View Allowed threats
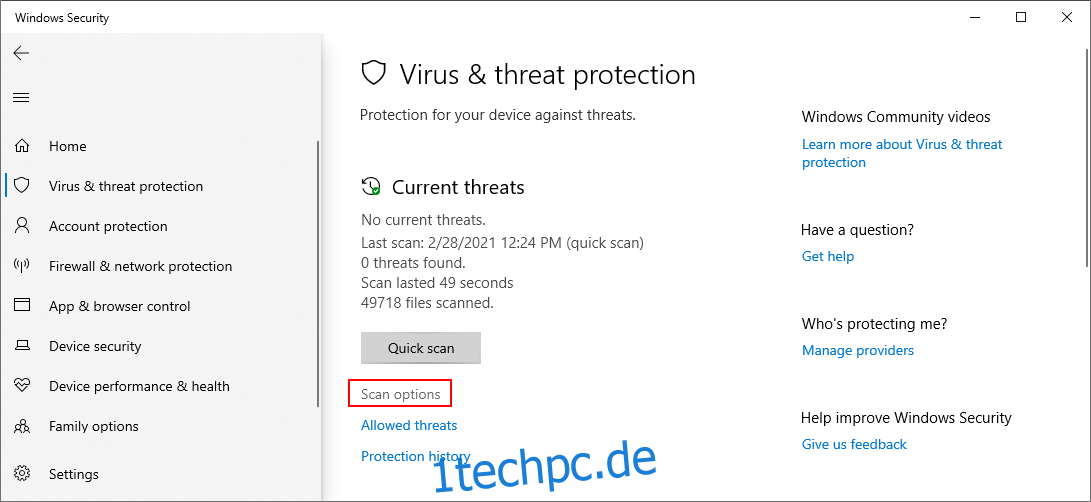 [409, 425]
